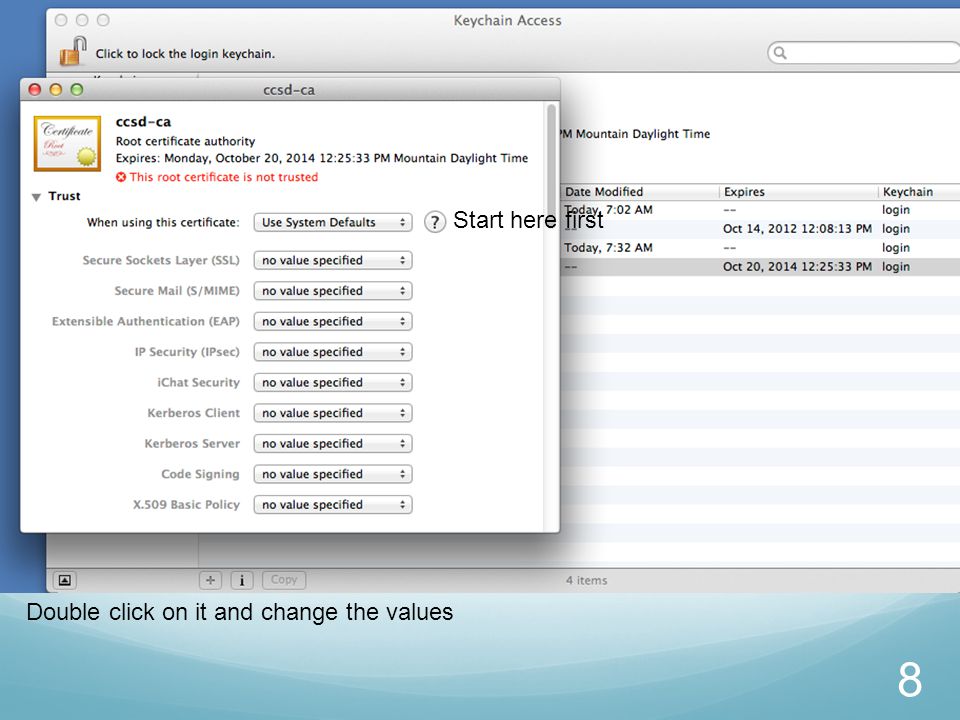Click the 'Root certificate authority' text
Image resolution: width=960 pixels, height=720 pixels.
(186, 141)
